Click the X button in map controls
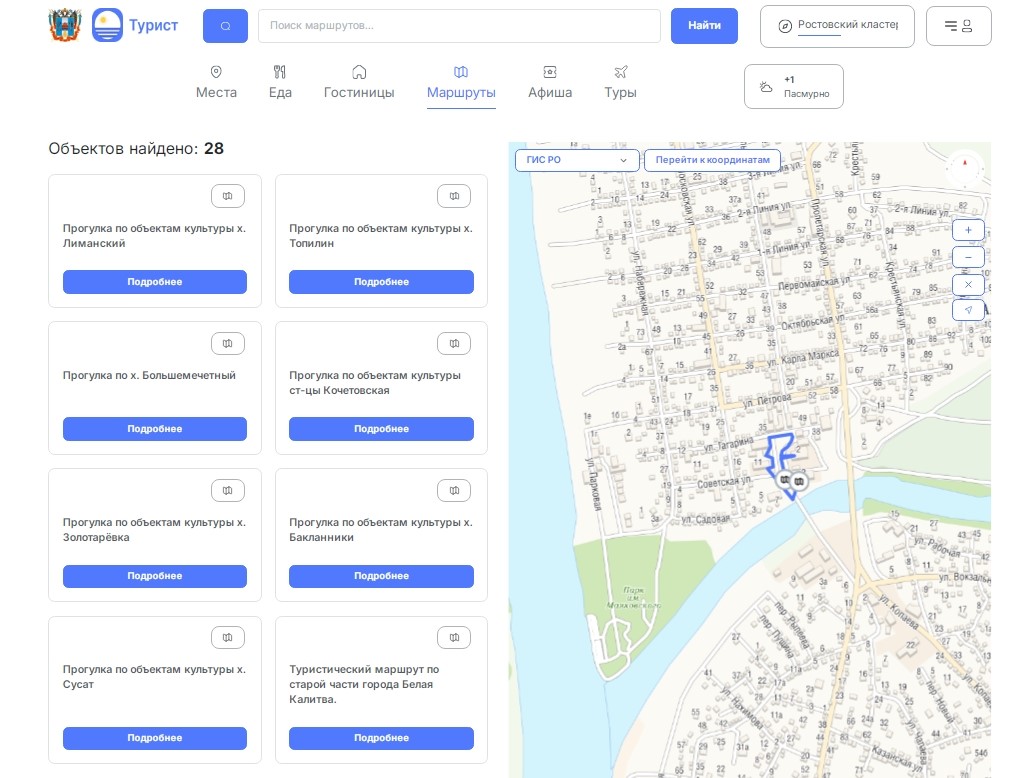This screenshot has height=778, width=1017. click(968, 284)
